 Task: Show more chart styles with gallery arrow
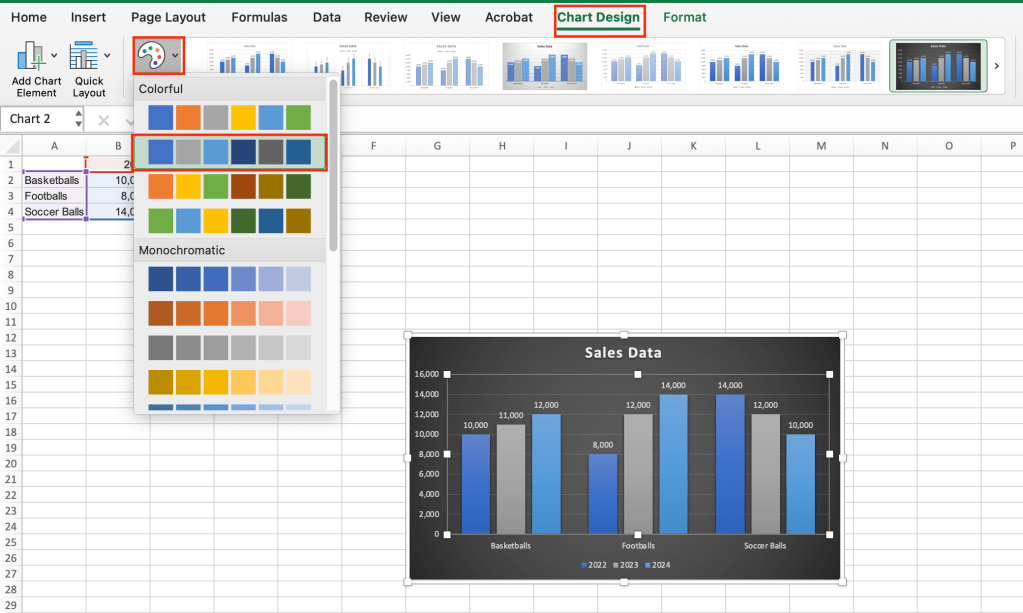pos(996,66)
